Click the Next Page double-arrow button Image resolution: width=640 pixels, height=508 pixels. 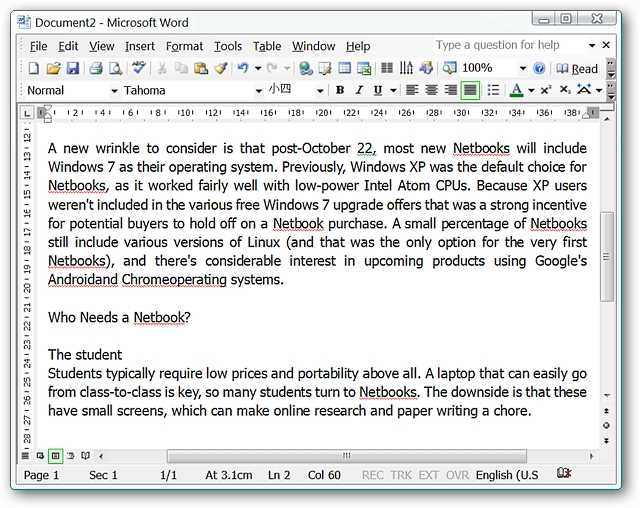tap(607, 441)
